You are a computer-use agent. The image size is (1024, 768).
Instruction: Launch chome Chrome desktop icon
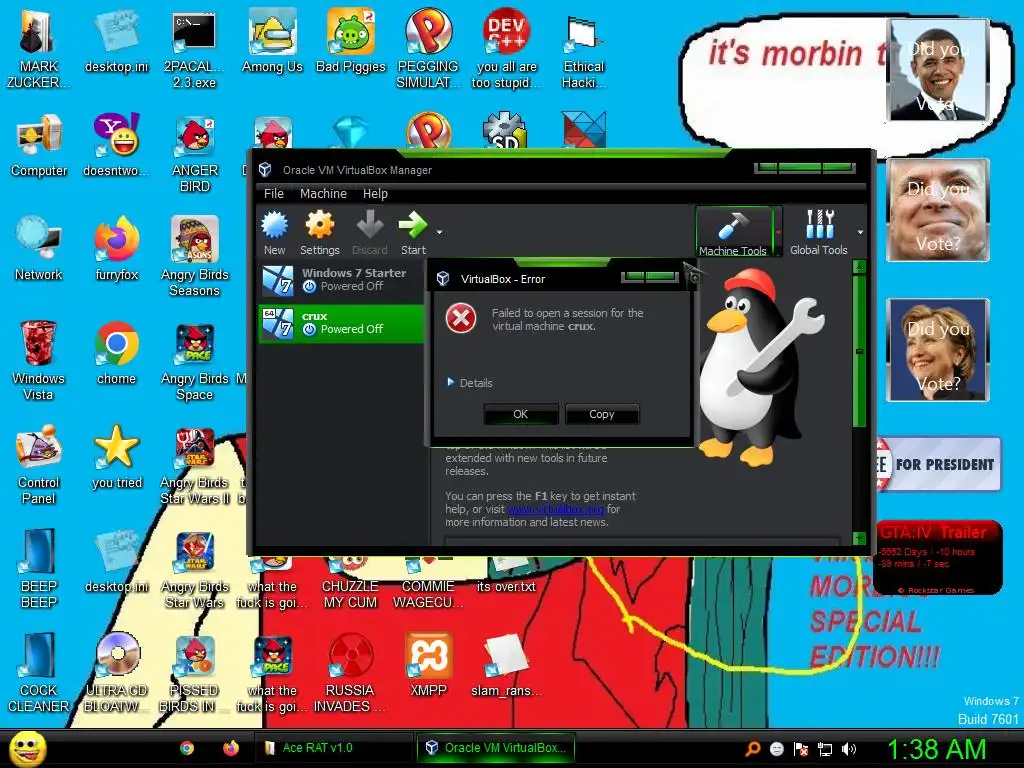pos(116,354)
